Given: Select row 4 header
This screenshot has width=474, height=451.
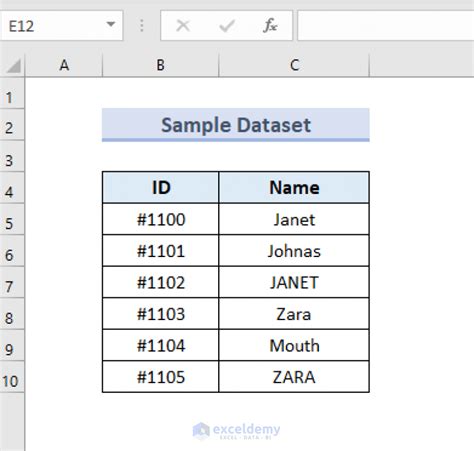Looking at the screenshot, I should (x=12, y=188).
